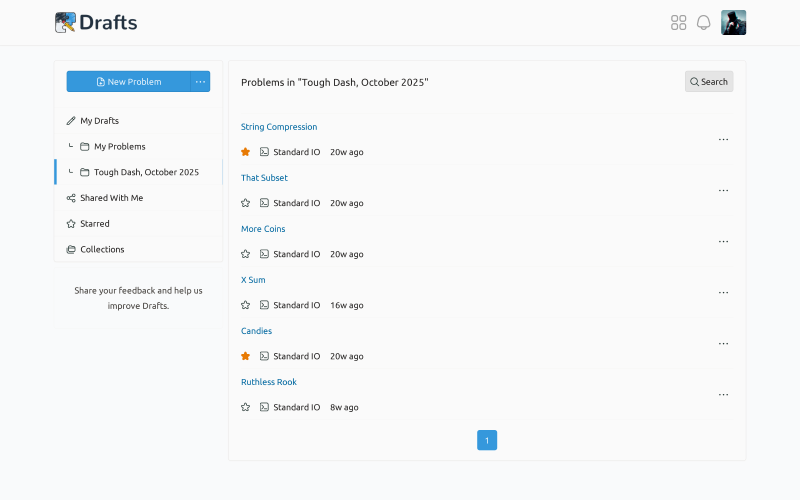
Task: Open the apps grid icon
Action: click(x=678, y=22)
